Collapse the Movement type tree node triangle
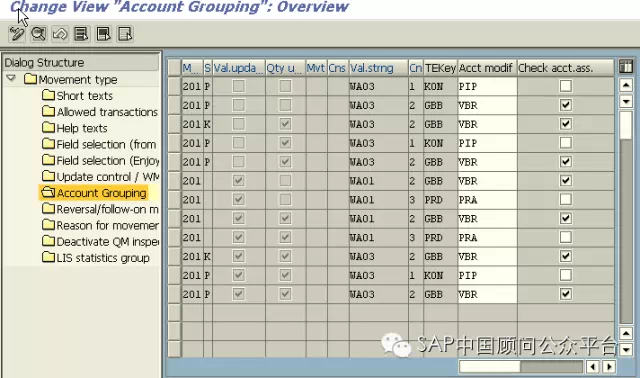This screenshot has width=640, height=378. (x=11, y=78)
